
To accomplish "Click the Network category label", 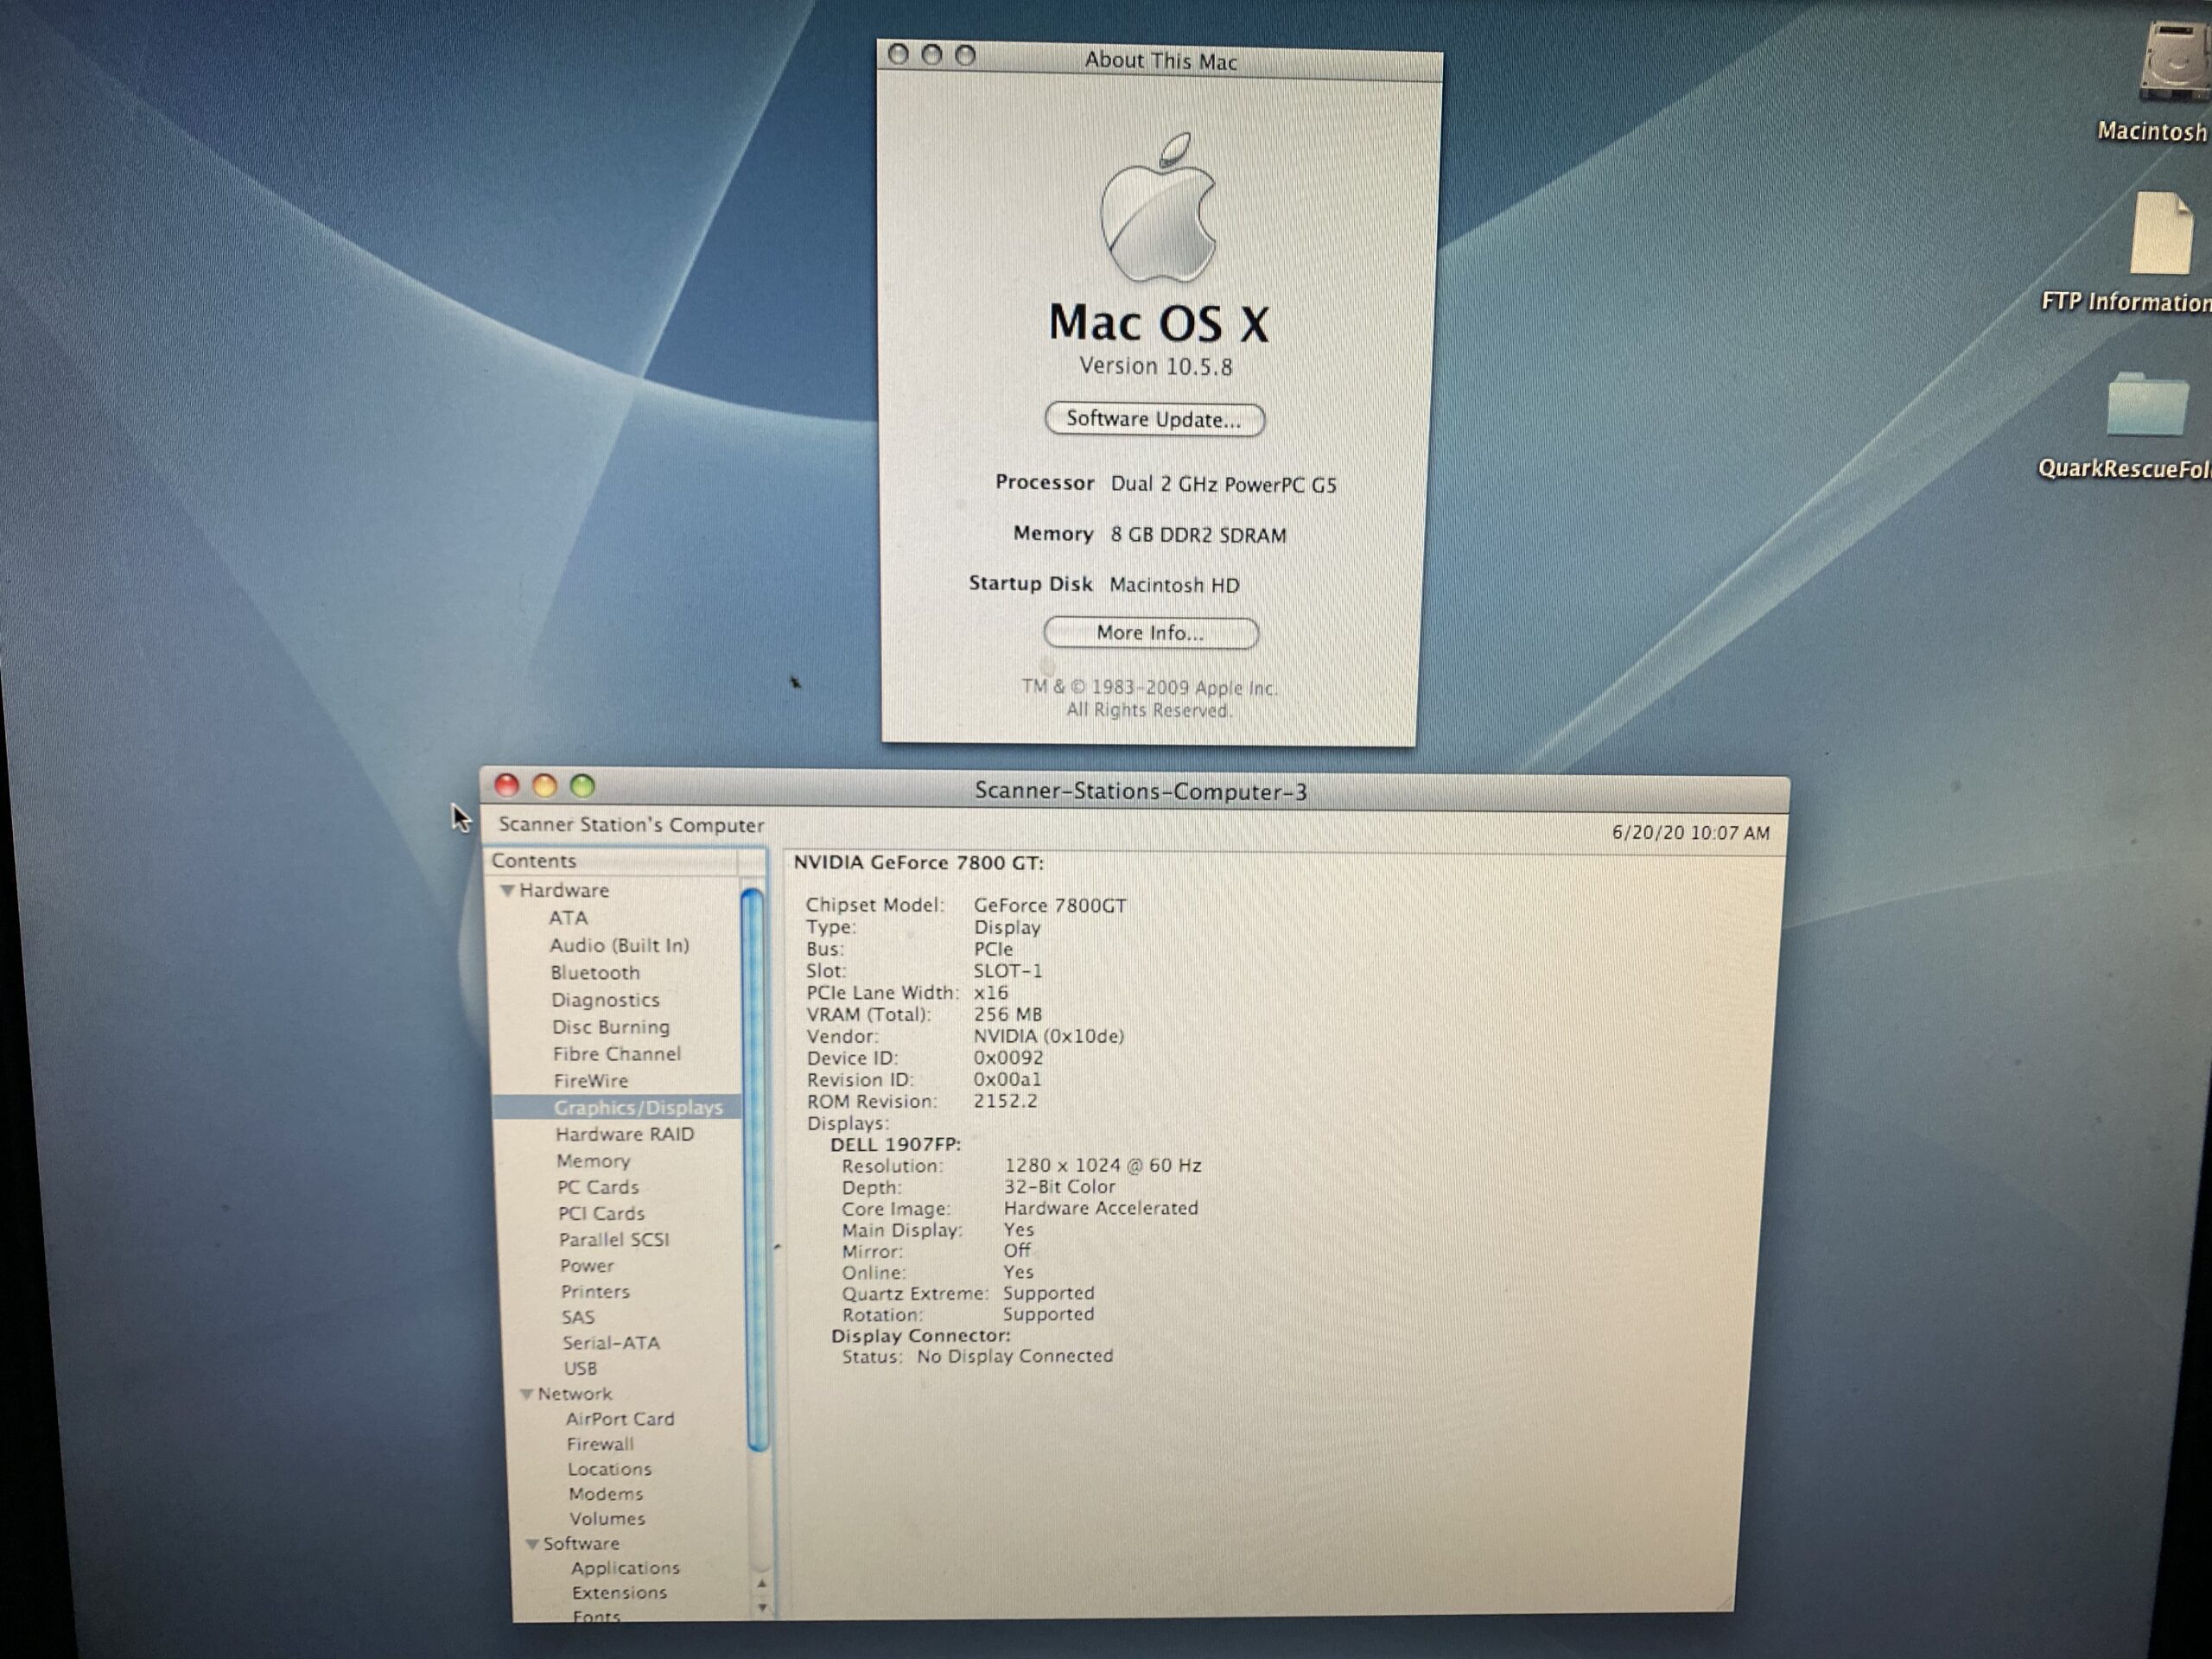I will click(575, 1394).
